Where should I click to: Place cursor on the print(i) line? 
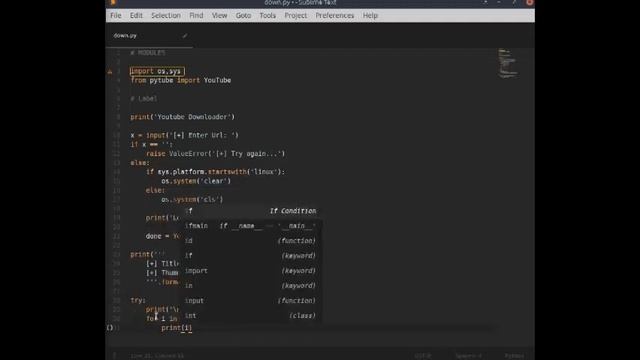(x=176, y=328)
